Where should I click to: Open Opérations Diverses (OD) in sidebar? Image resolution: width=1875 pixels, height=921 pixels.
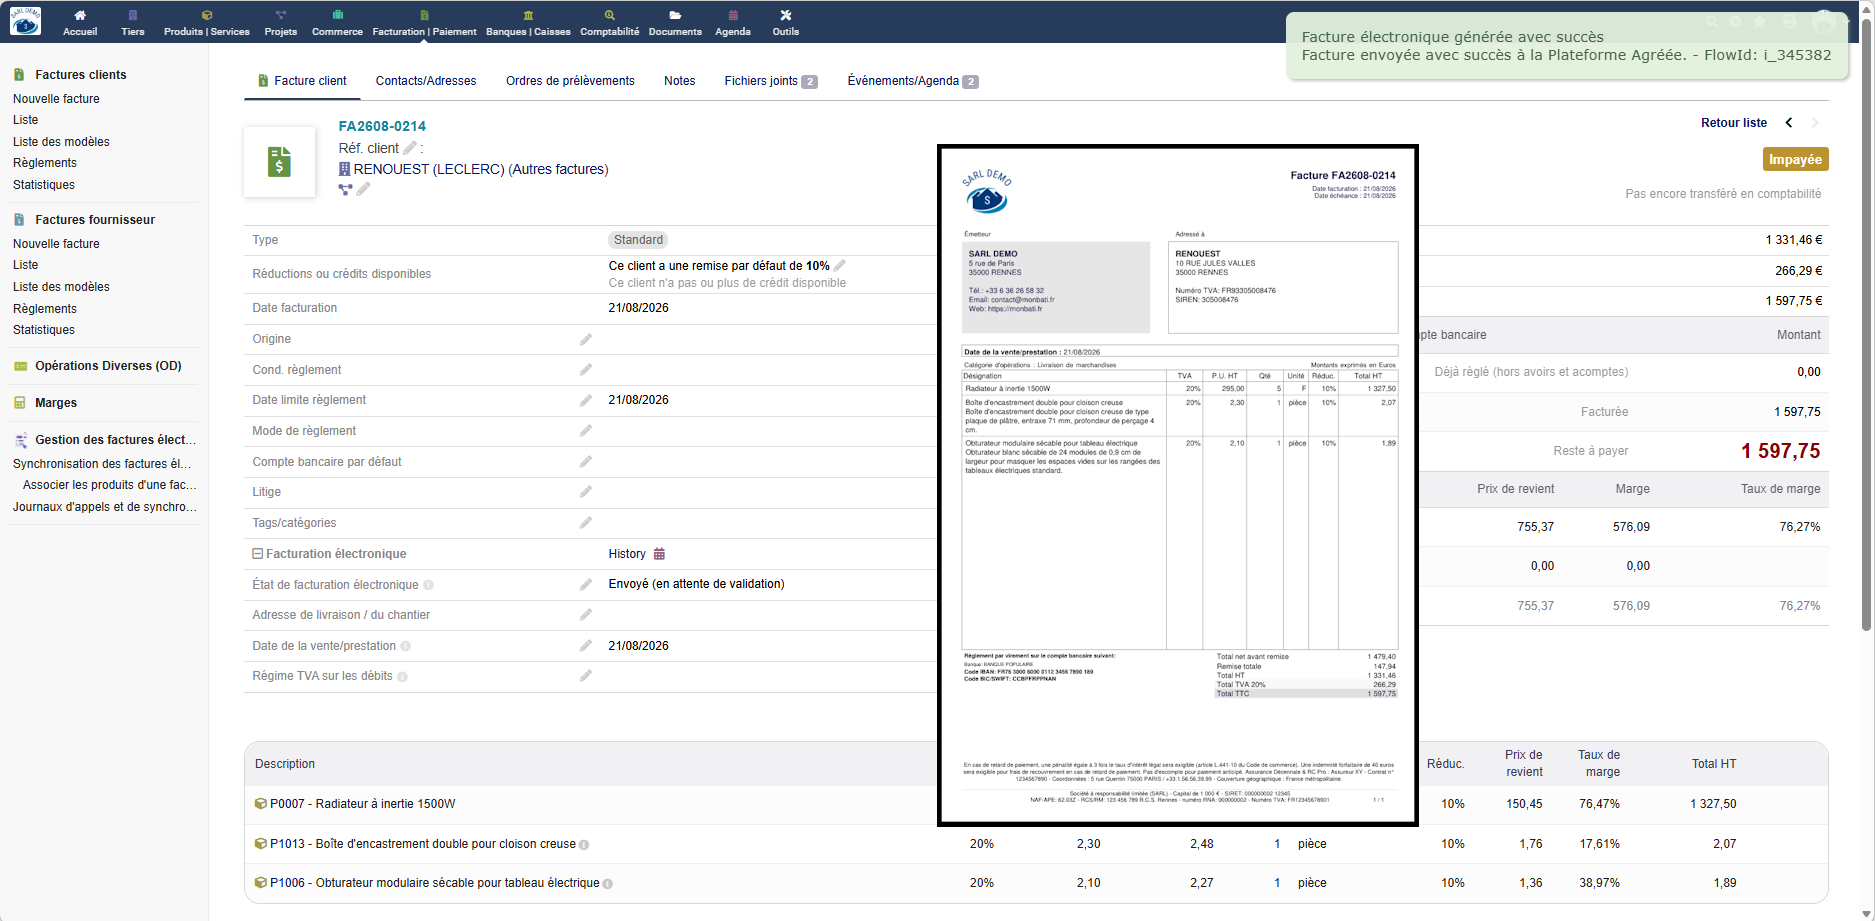click(x=108, y=366)
